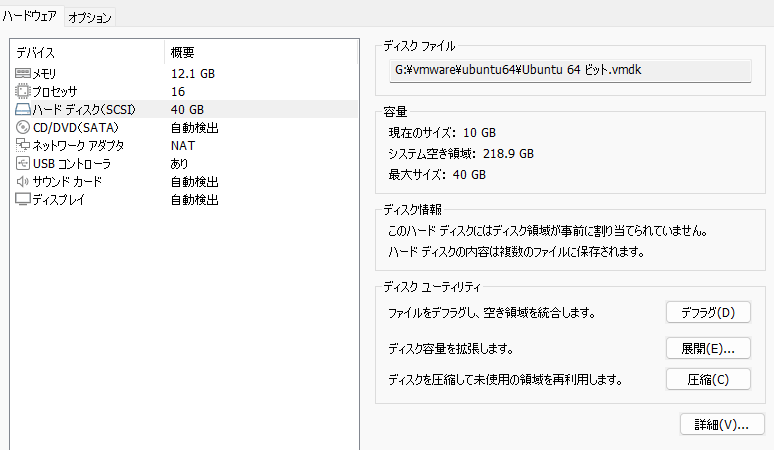Screen dimensions: 774x450
Task: Select the hard disk (SCSI) icon
Action: tap(23, 109)
